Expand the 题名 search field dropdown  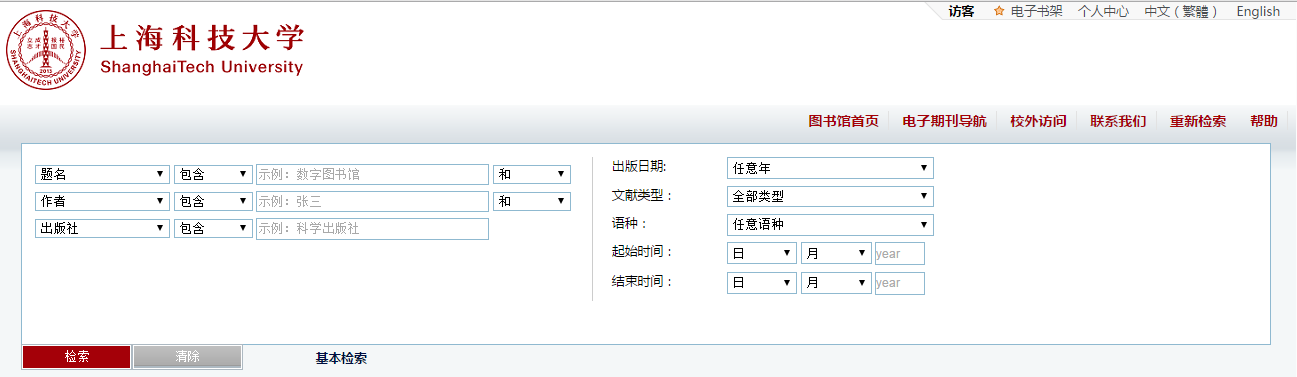(x=102, y=174)
